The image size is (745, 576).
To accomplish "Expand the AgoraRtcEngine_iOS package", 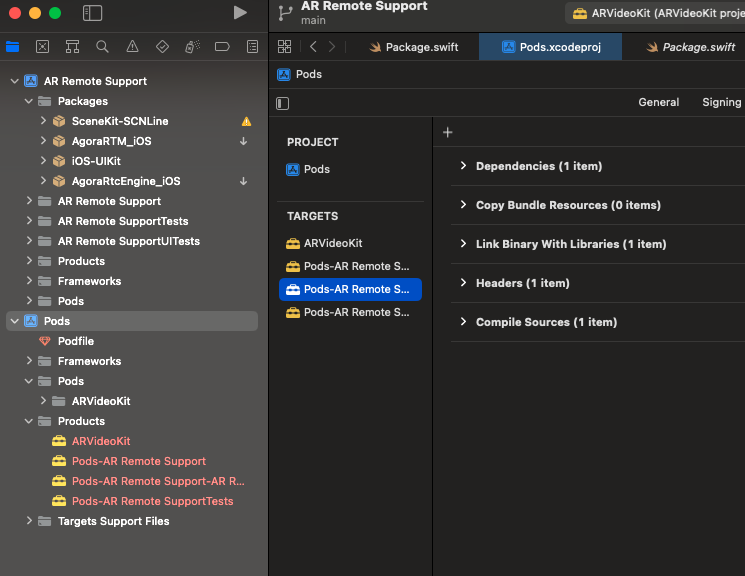I will pos(43,181).
